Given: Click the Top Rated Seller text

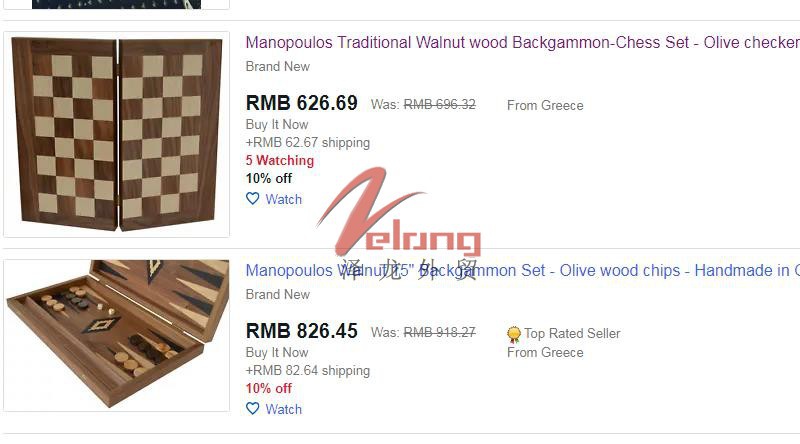Looking at the screenshot, I should point(572,333).
